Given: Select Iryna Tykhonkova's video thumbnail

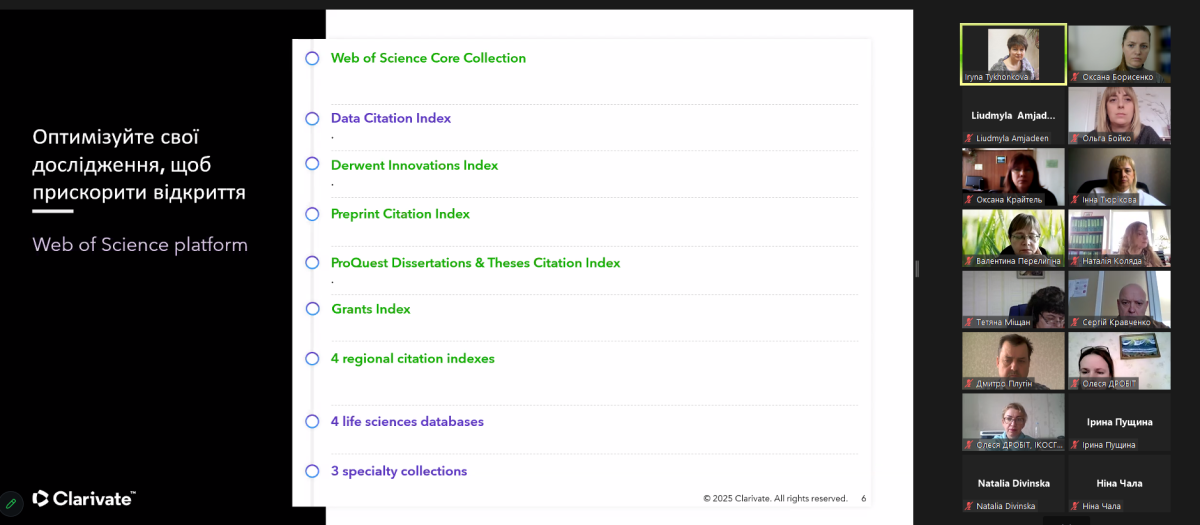Looking at the screenshot, I should [x=1013, y=54].
